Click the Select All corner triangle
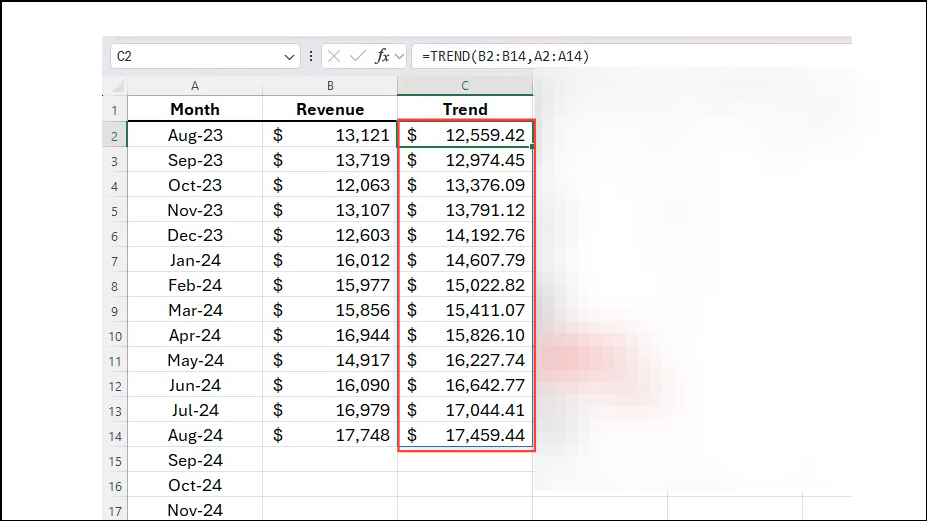The width and height of the screenshot is (927, 521). pyautogui.click(x=118, y=86)
